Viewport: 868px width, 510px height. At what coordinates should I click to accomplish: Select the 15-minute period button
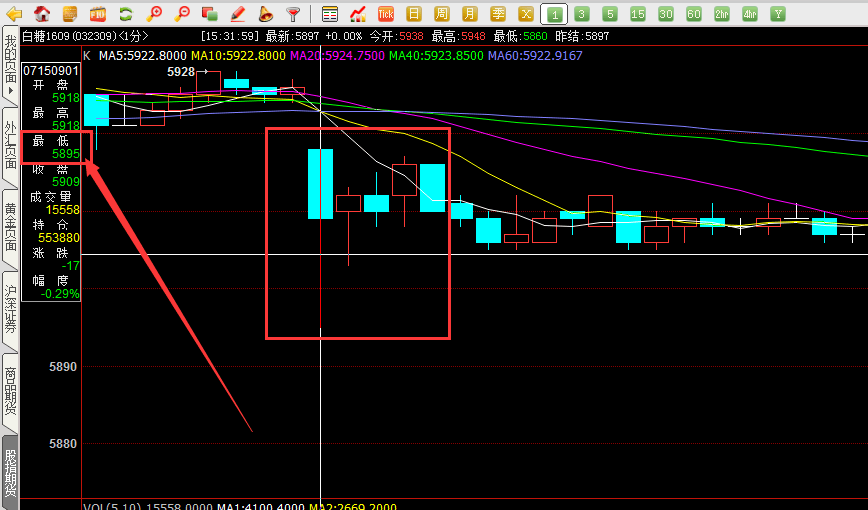pos(638,14)
